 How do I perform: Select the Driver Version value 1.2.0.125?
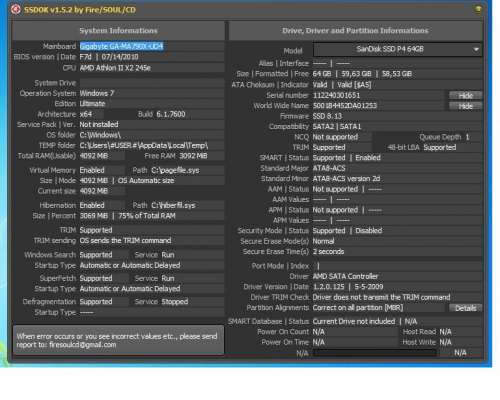tap(328, 287)
